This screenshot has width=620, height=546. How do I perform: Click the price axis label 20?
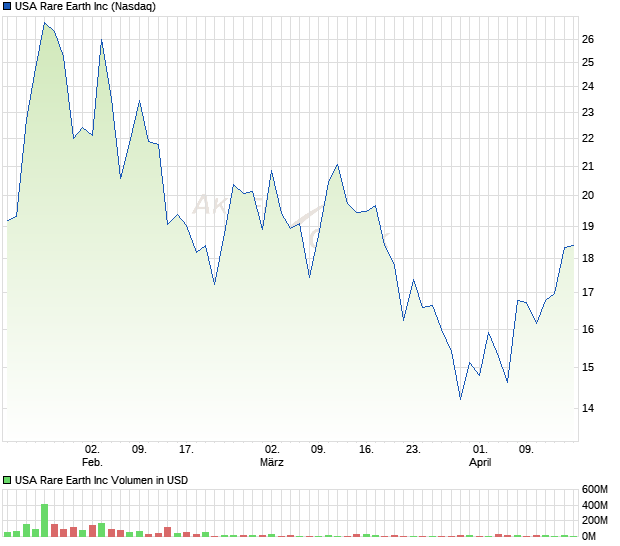pos(588,195)
